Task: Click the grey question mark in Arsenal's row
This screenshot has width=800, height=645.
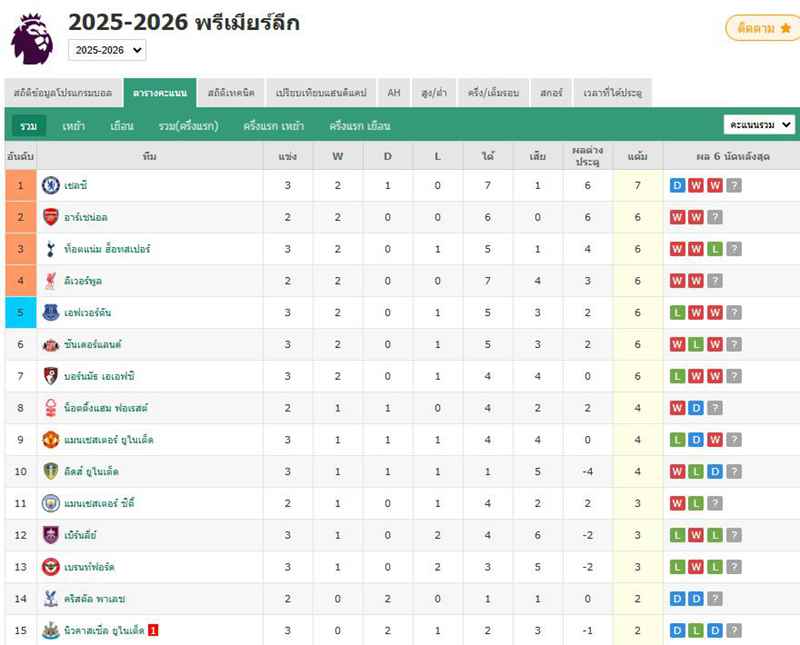Action: (715, 217)
